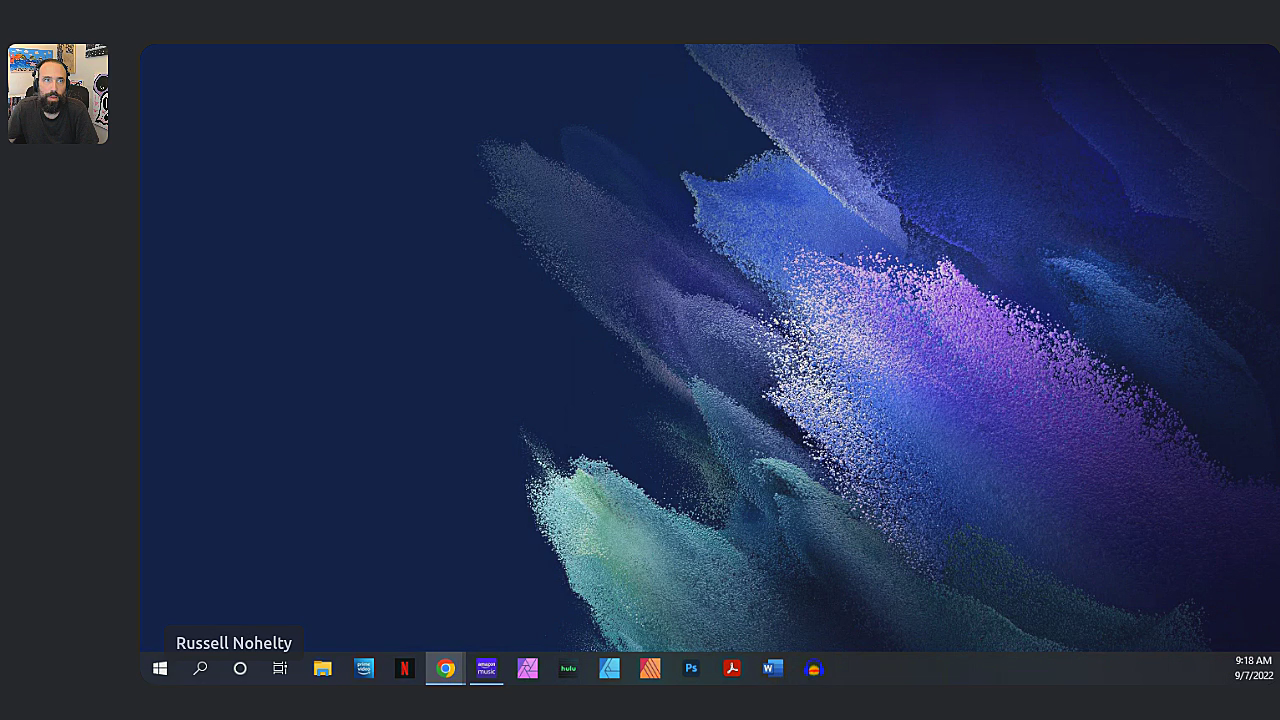
Task: Launch File Explorer from the taskbar
Action: (322, 668)
